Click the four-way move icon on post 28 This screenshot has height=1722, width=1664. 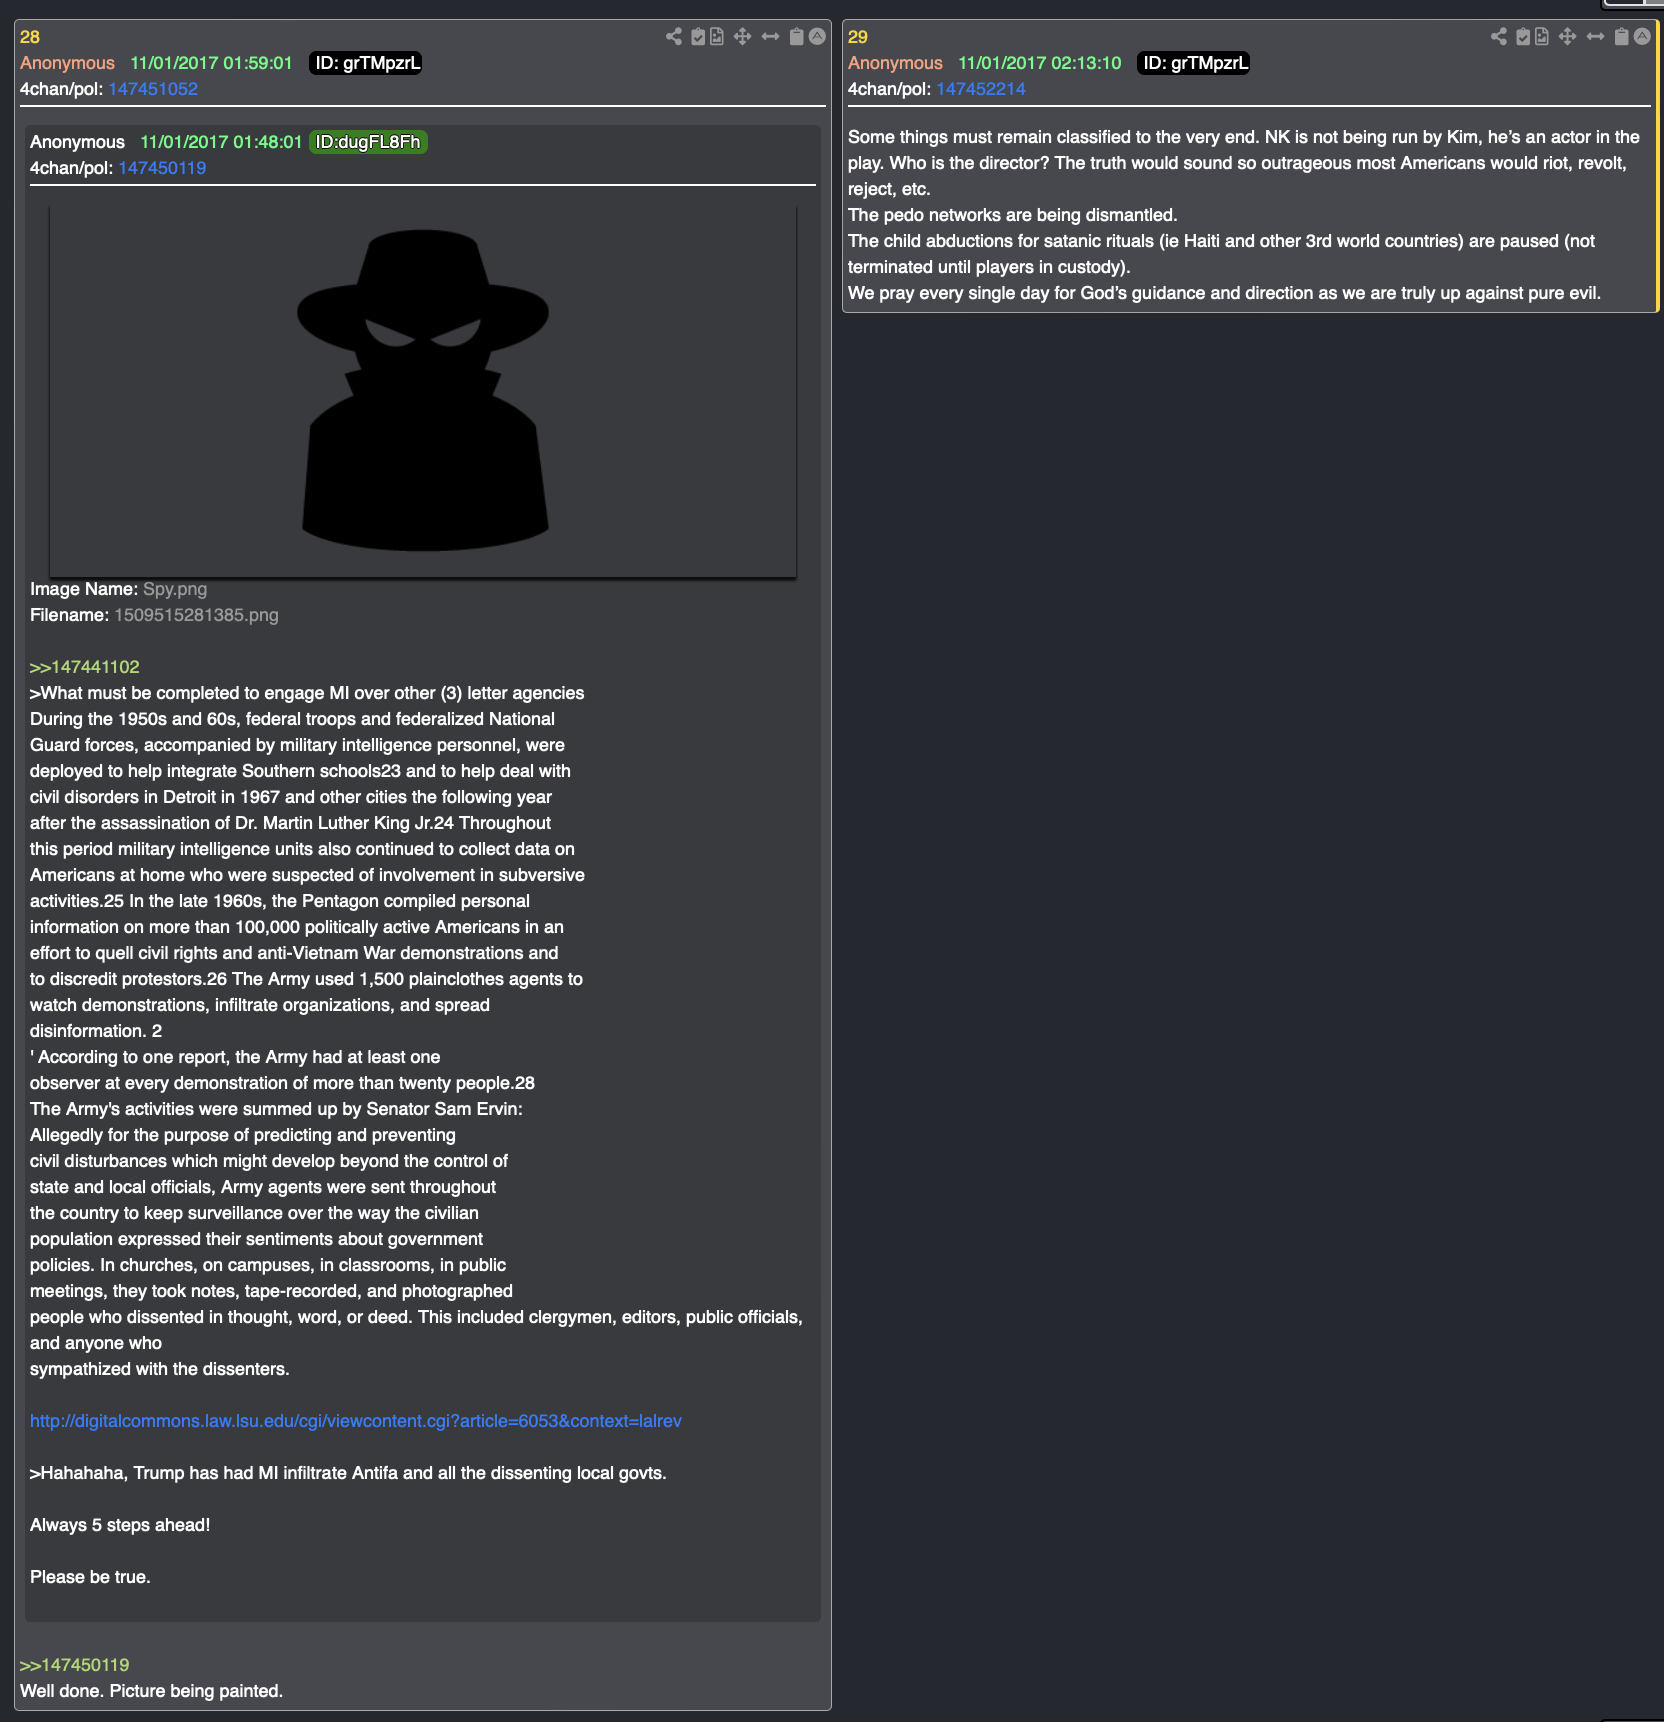[x=742, y=37]
